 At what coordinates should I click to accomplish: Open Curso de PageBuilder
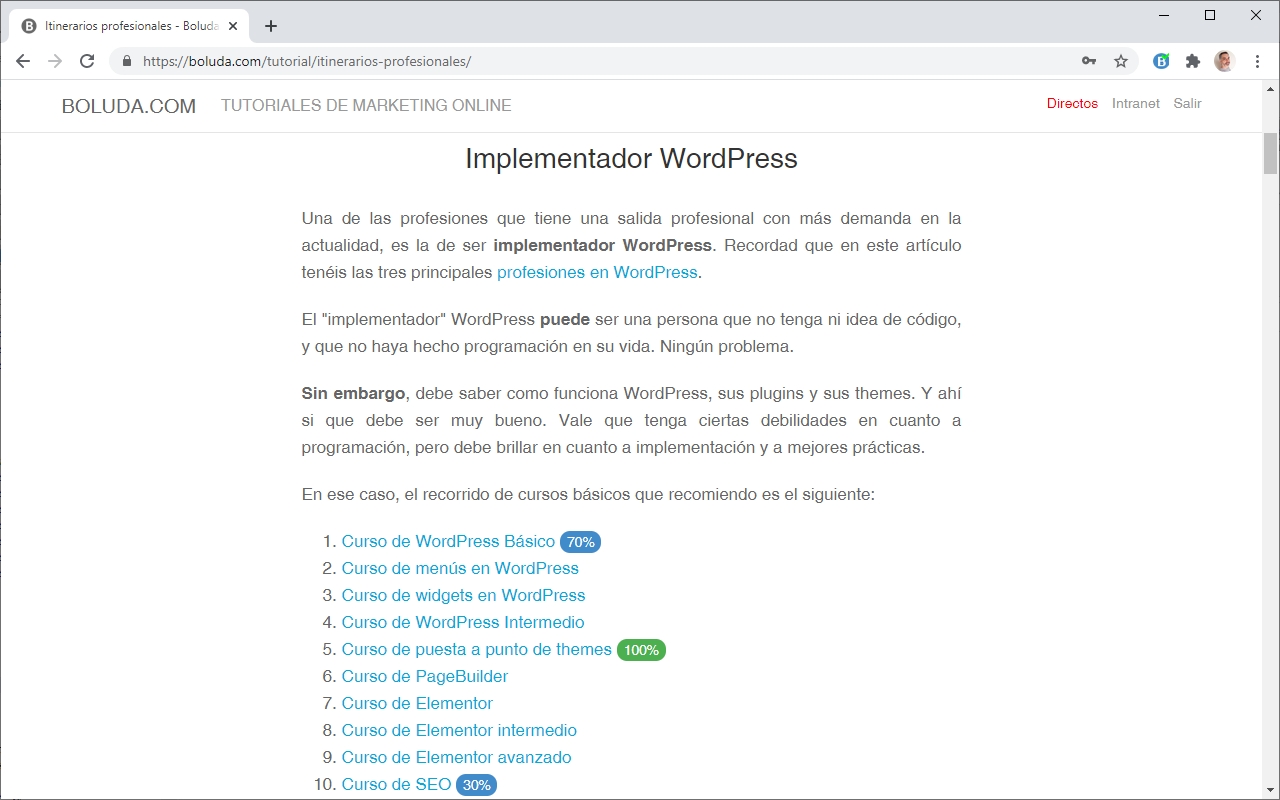tap(425, 676)
